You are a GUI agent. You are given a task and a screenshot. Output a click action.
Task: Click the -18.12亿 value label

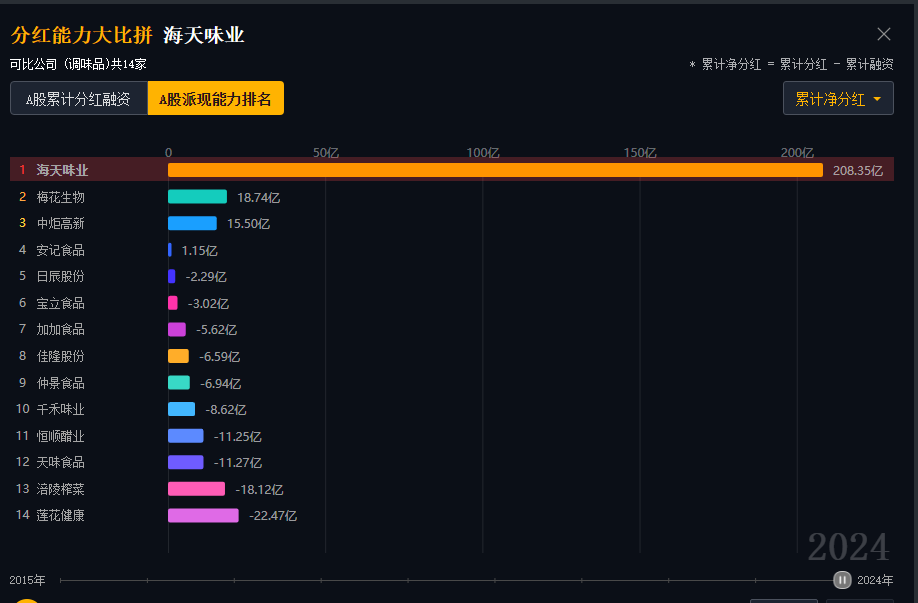pos(259,489)
